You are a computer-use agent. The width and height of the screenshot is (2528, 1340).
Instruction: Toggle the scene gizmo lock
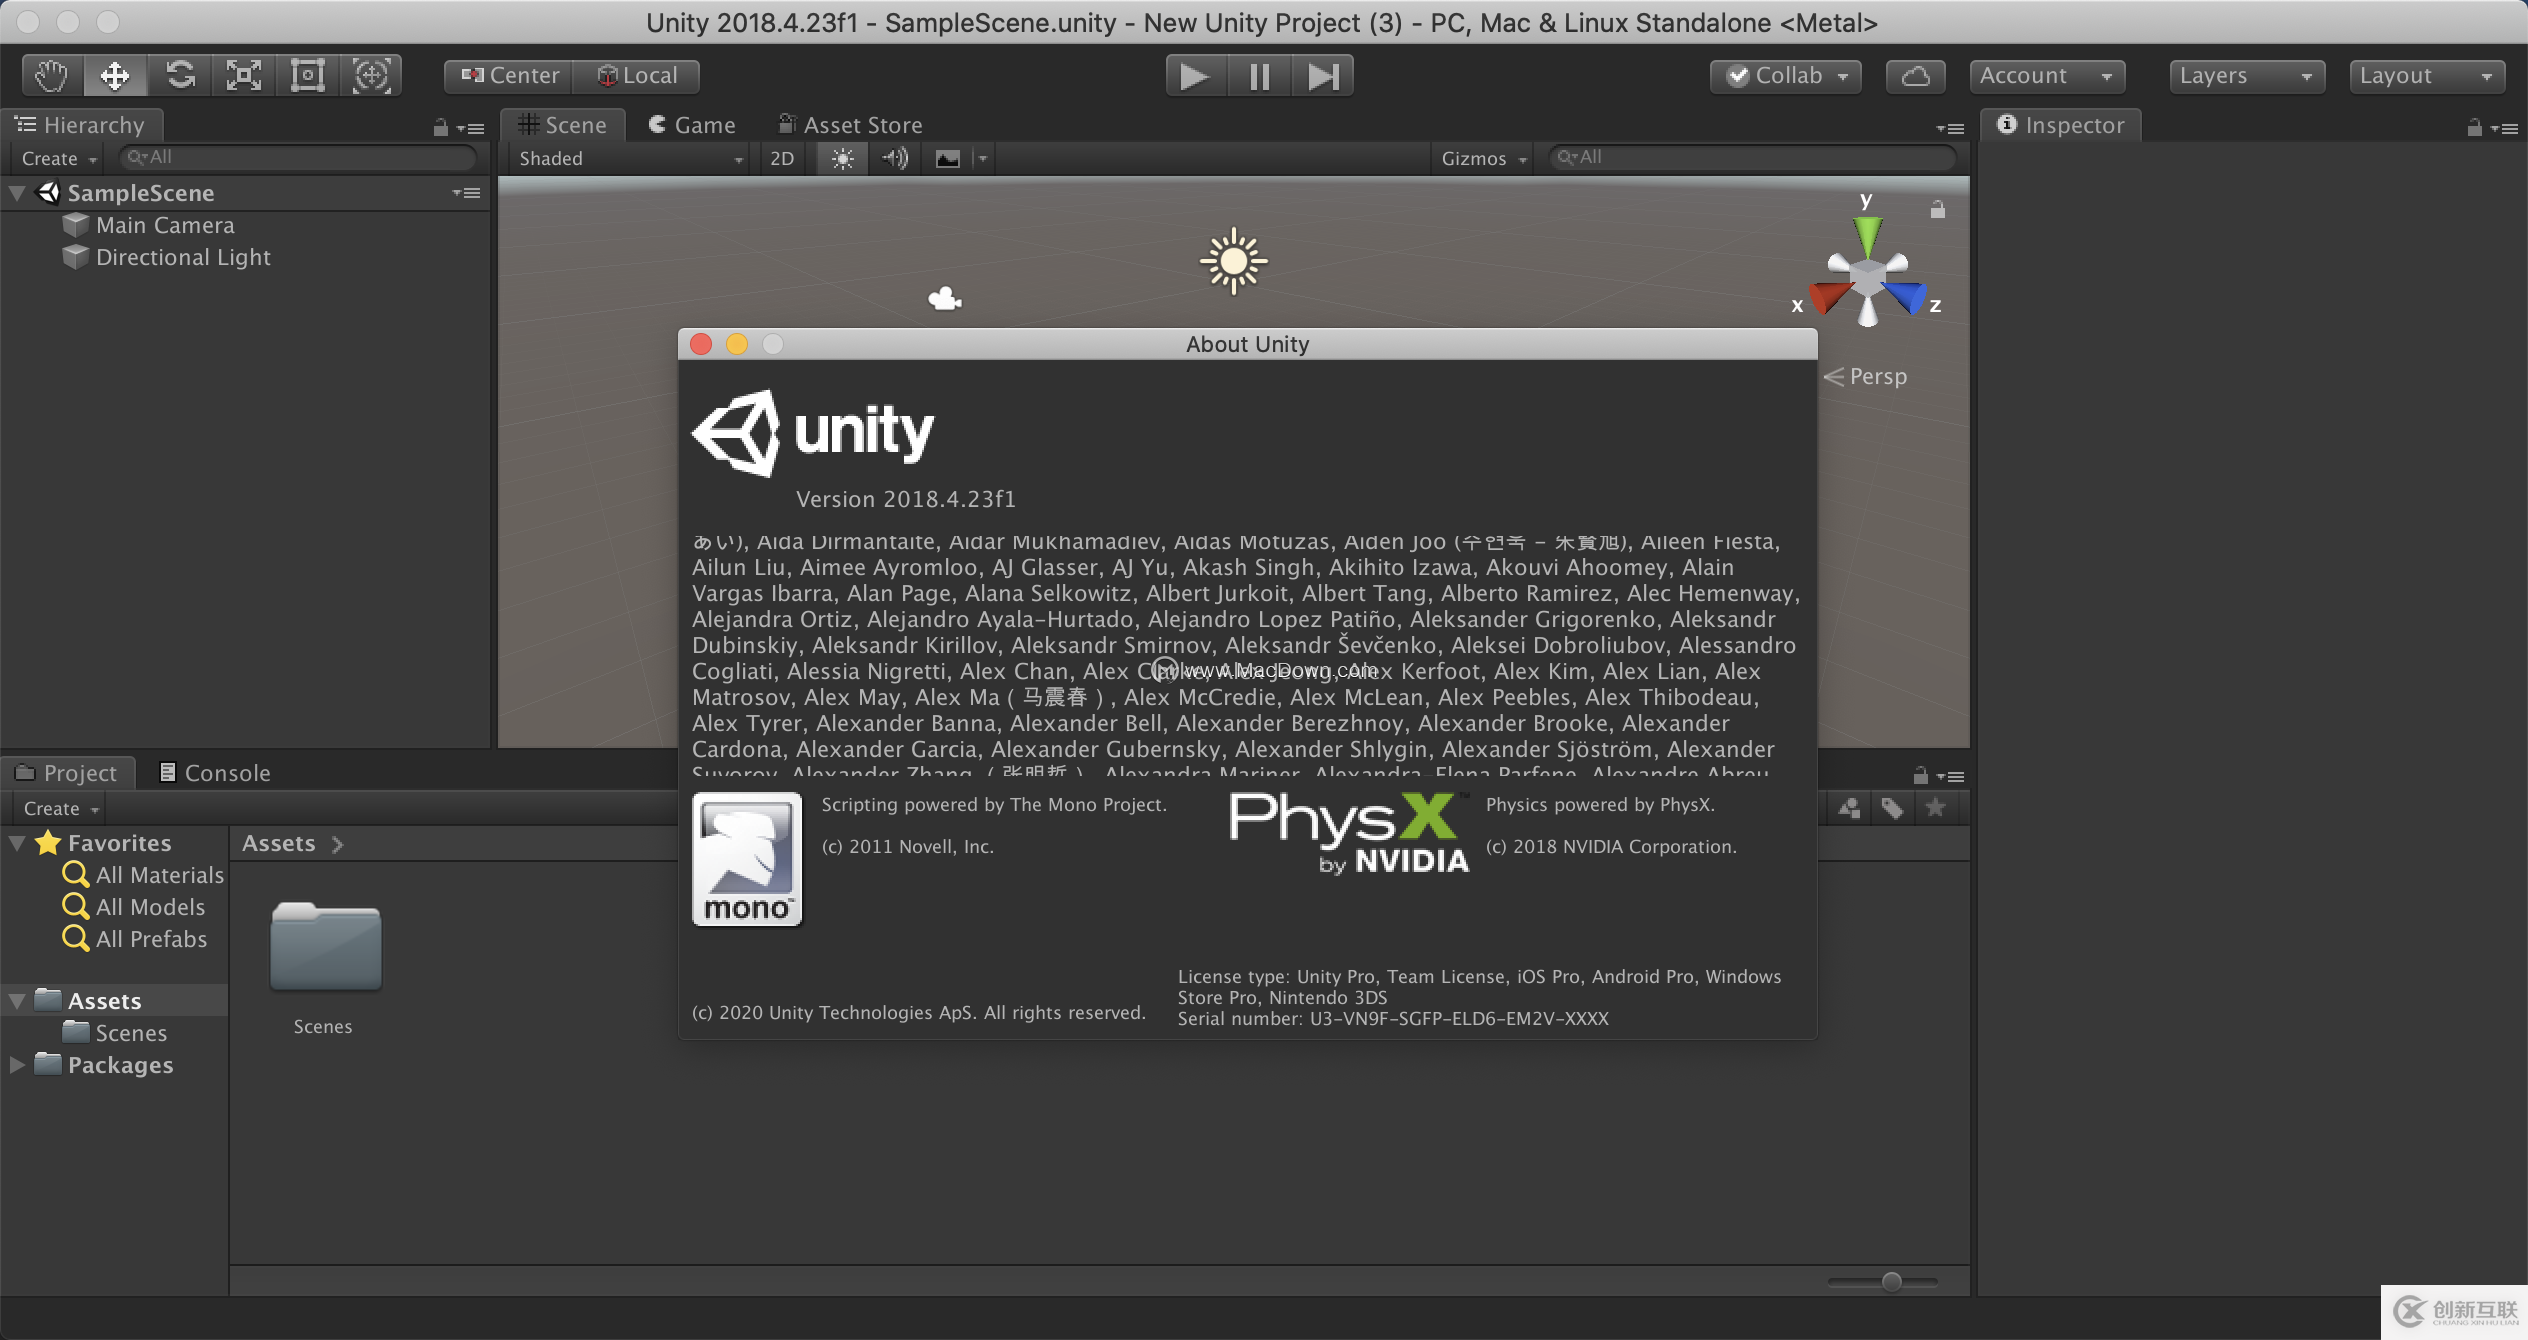1937,209
